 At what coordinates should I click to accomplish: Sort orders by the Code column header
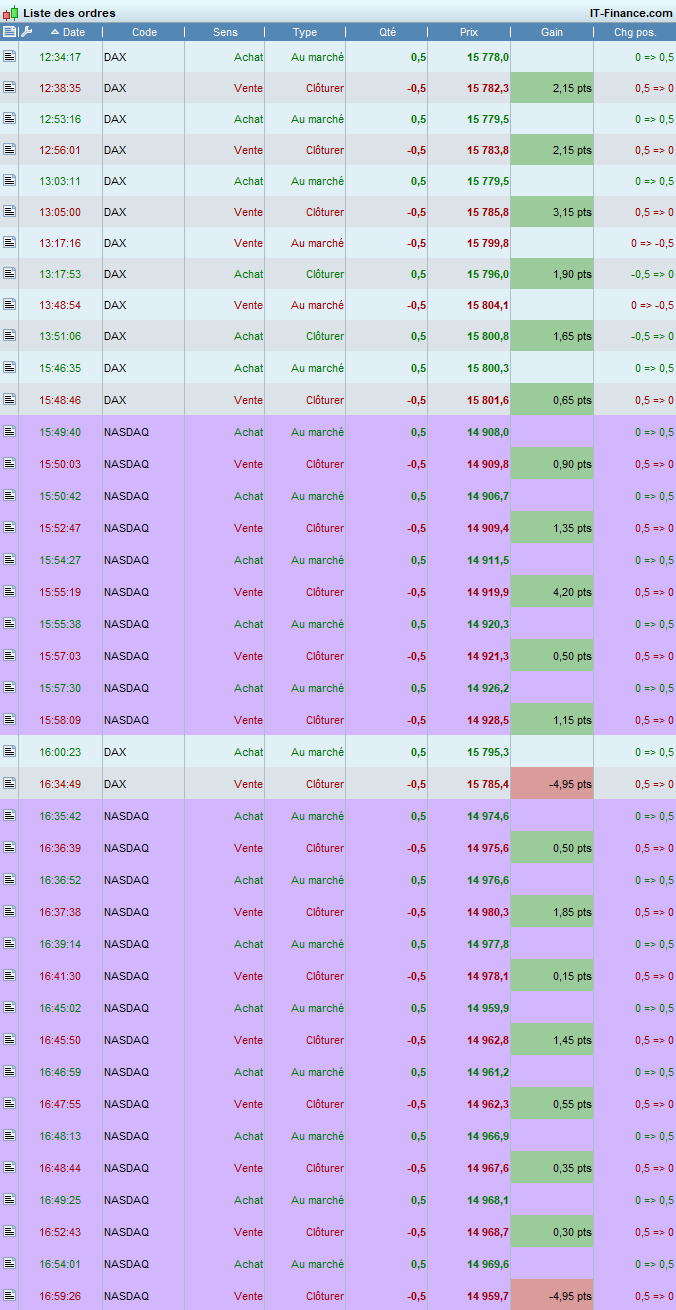point(144,32)
